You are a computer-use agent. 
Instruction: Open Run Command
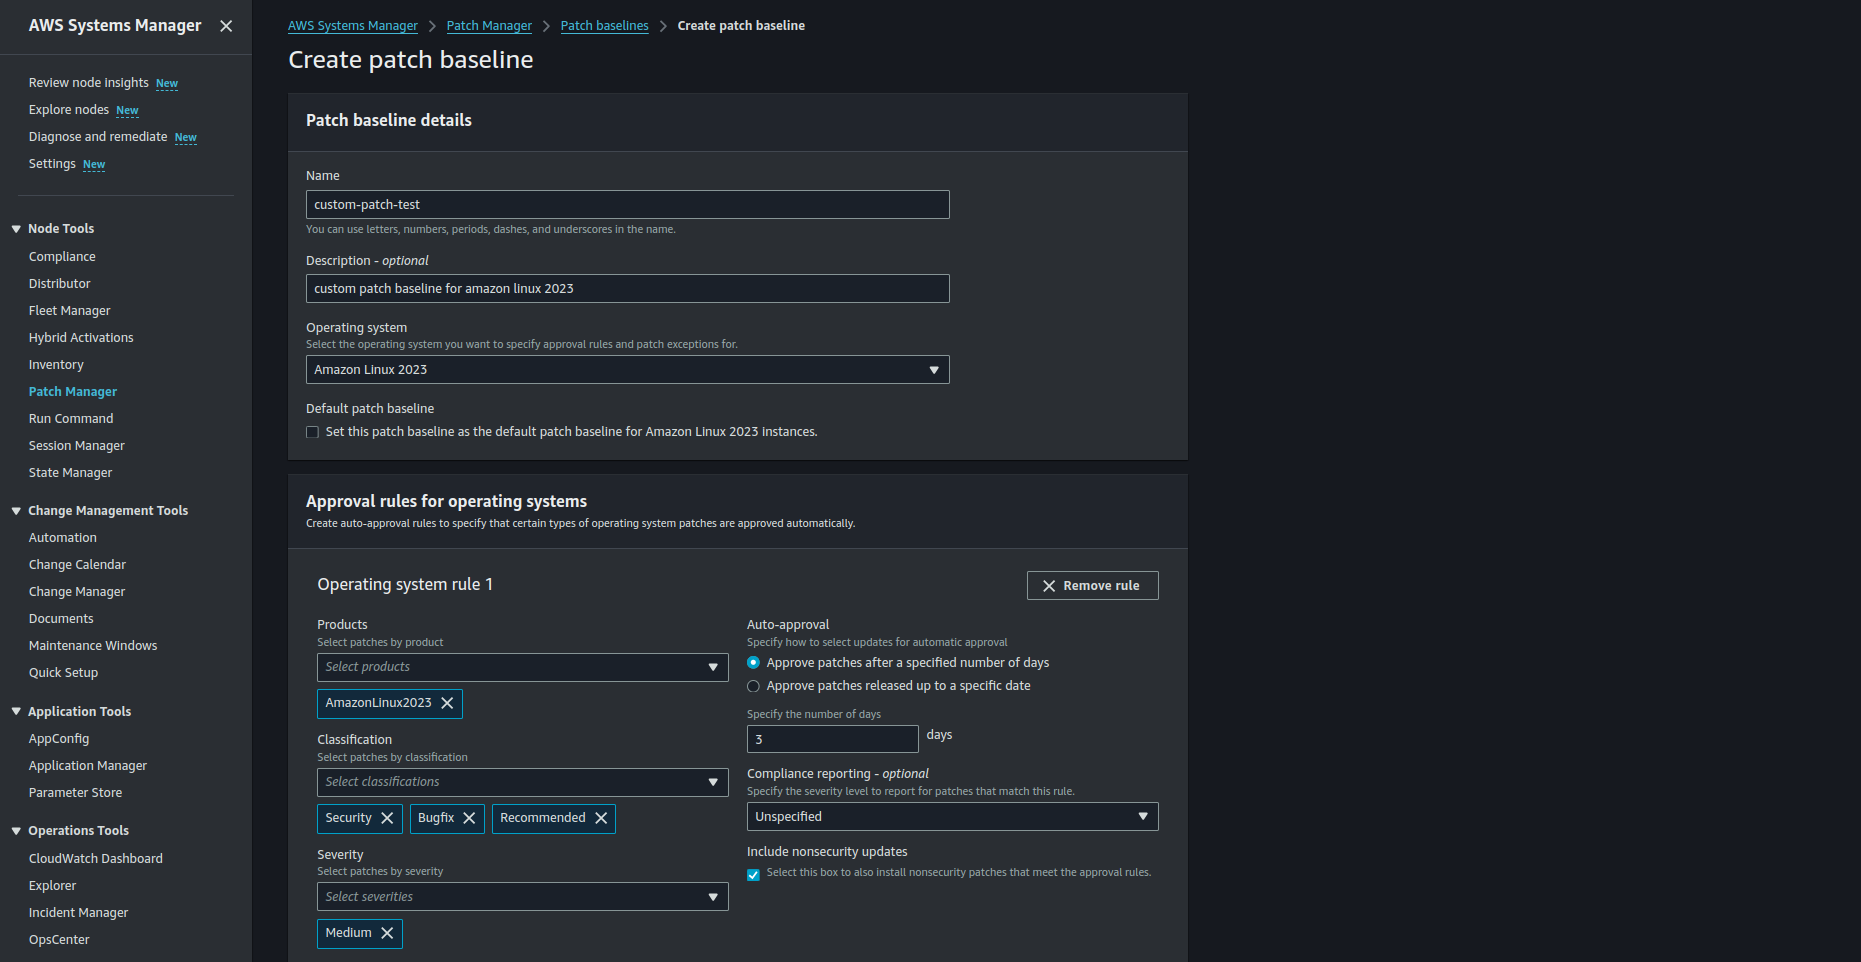(x=70, y=419)
